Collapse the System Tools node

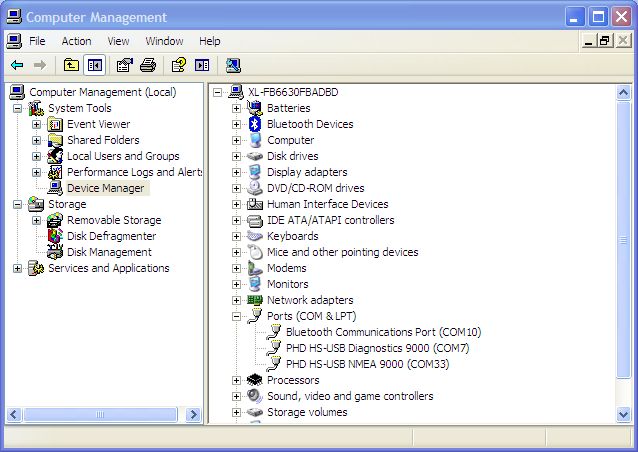pyautogui.click(x=17, y=108)
